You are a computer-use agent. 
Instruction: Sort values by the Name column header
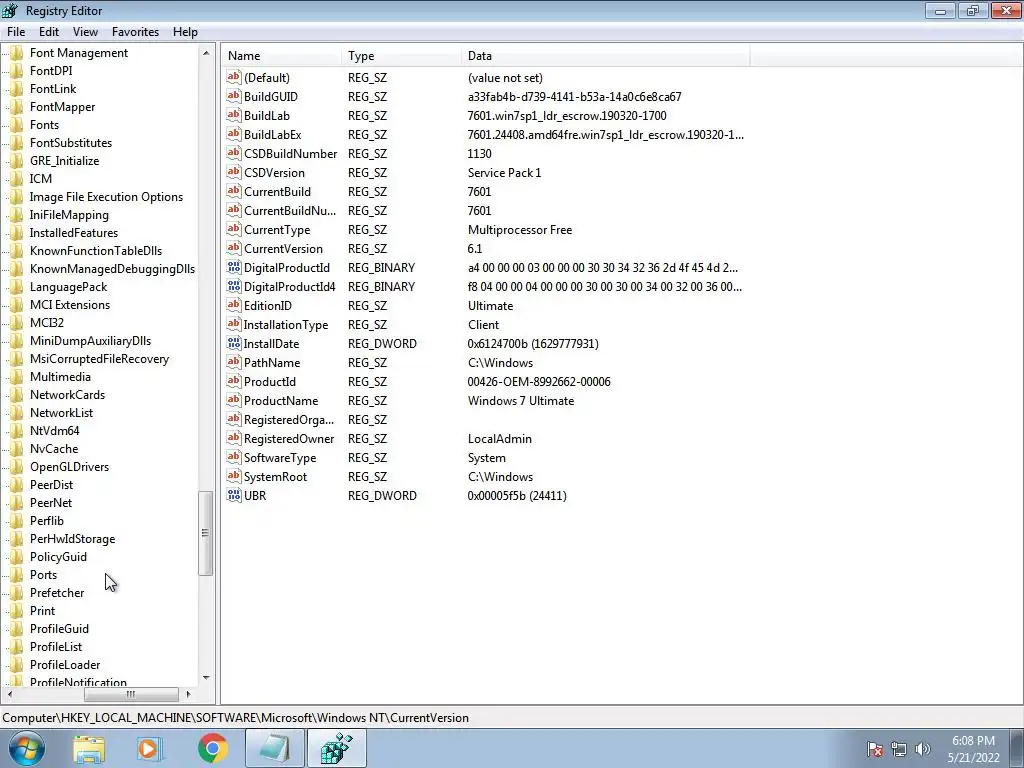[x=281, y=56]
